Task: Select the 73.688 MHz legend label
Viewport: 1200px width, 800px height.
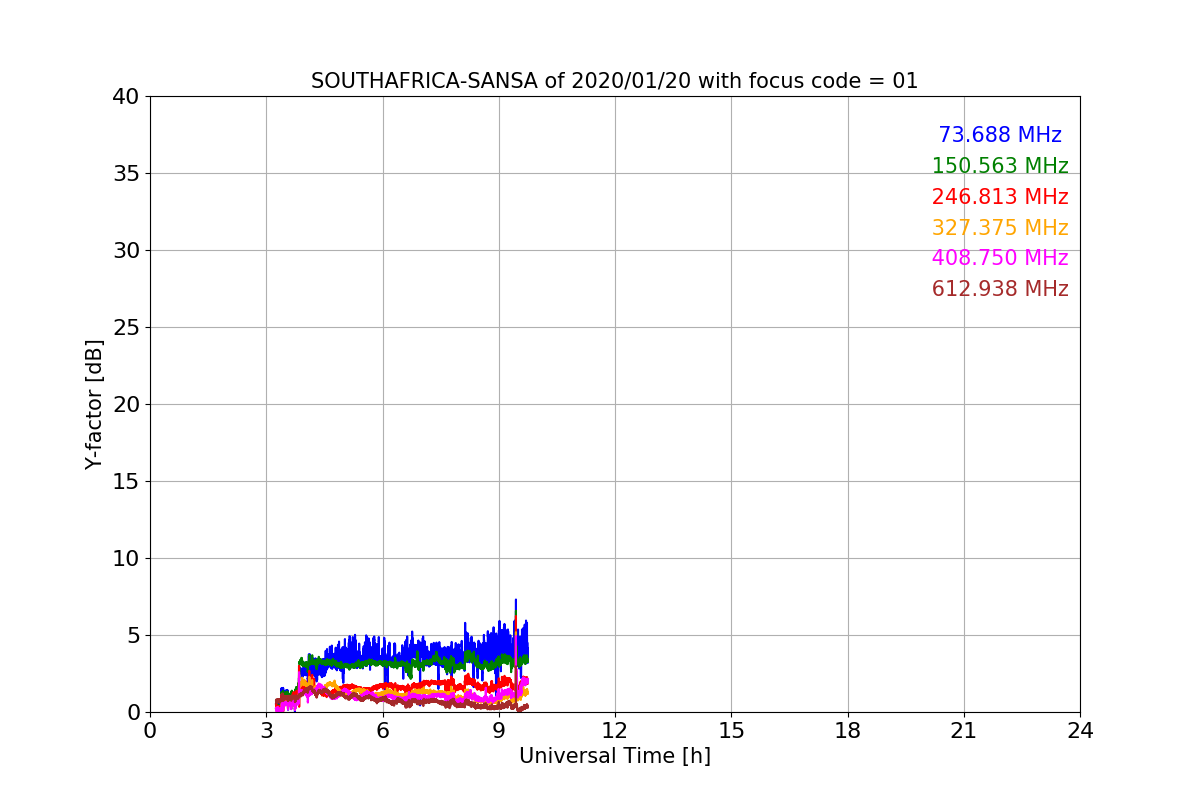Action: [1000, 135]
